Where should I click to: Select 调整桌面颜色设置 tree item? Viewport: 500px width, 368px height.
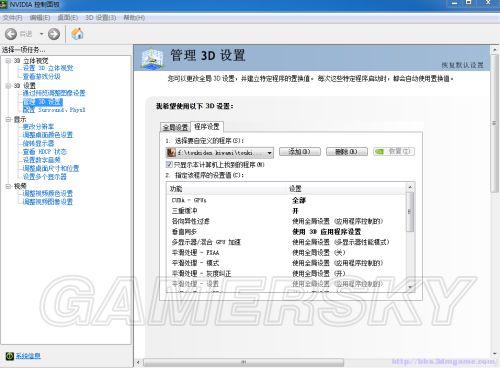47,135
